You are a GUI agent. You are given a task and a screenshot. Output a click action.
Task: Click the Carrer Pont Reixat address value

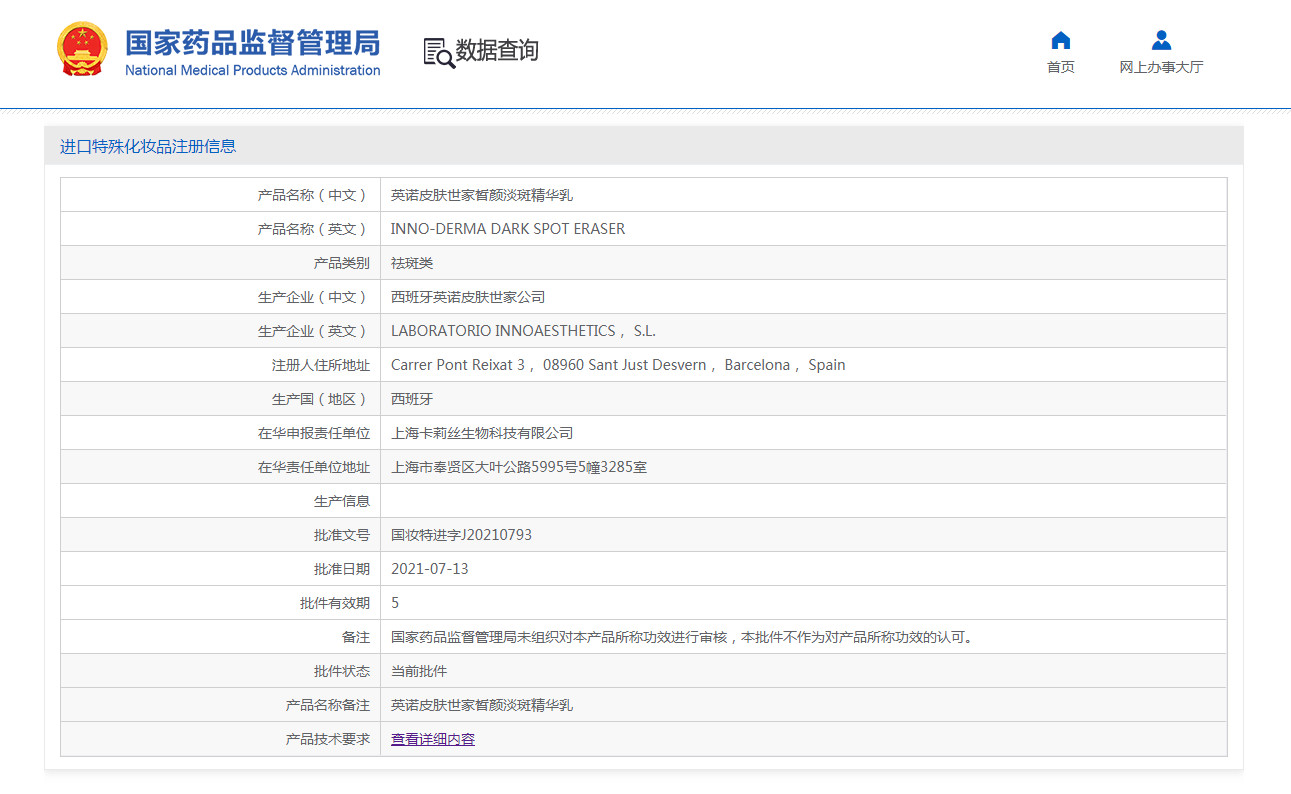[618, 365]
